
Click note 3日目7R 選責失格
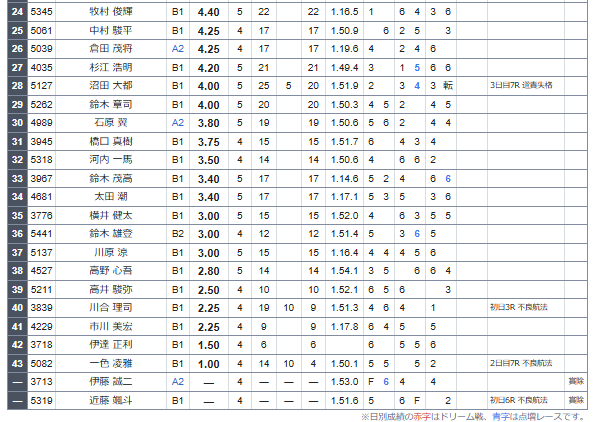(x=521, y=85)
